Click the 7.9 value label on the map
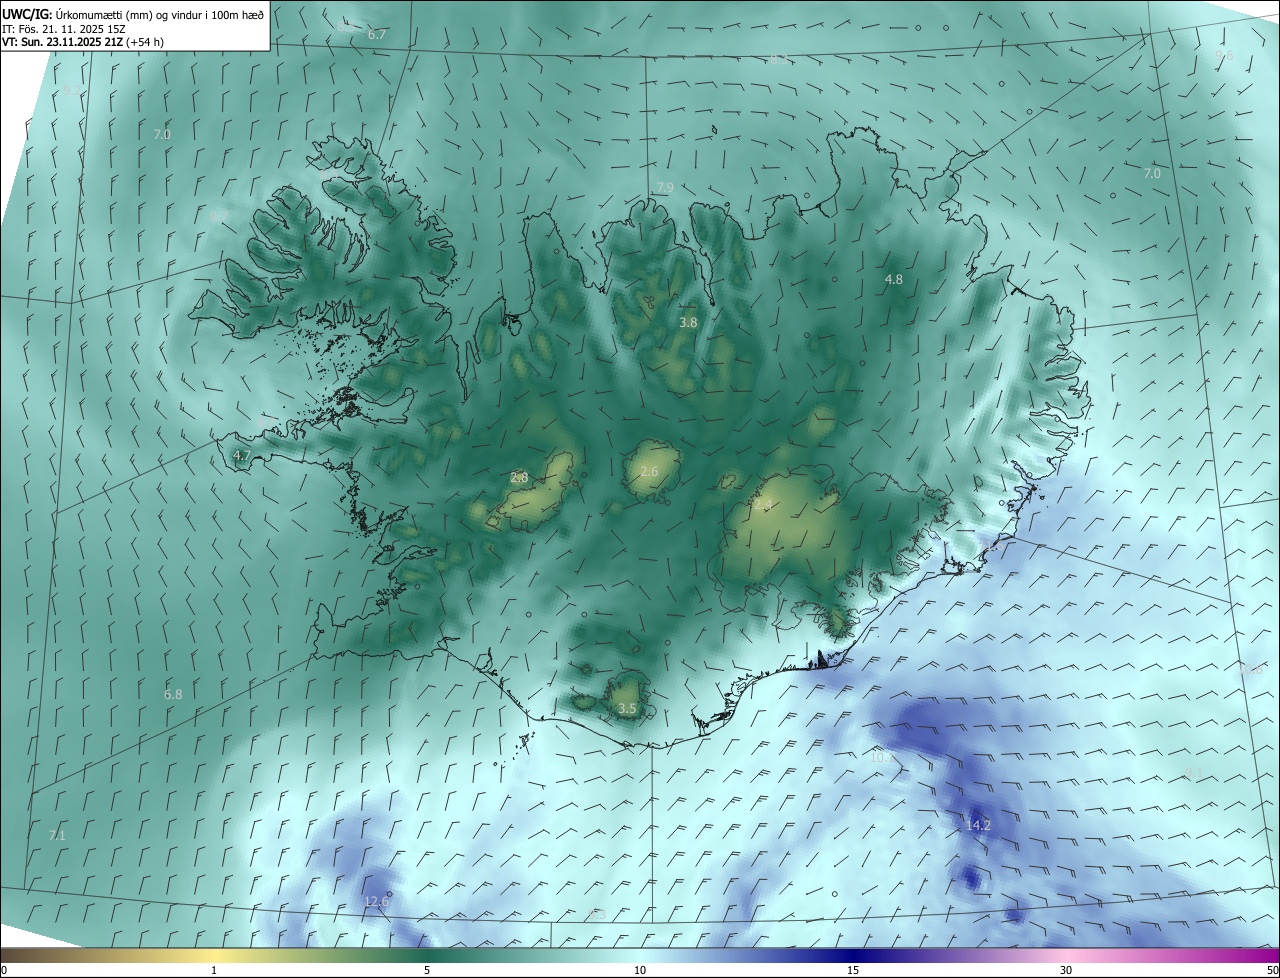Image resolution: width=1280 pixels, height=978 pixels. point(665,188)
